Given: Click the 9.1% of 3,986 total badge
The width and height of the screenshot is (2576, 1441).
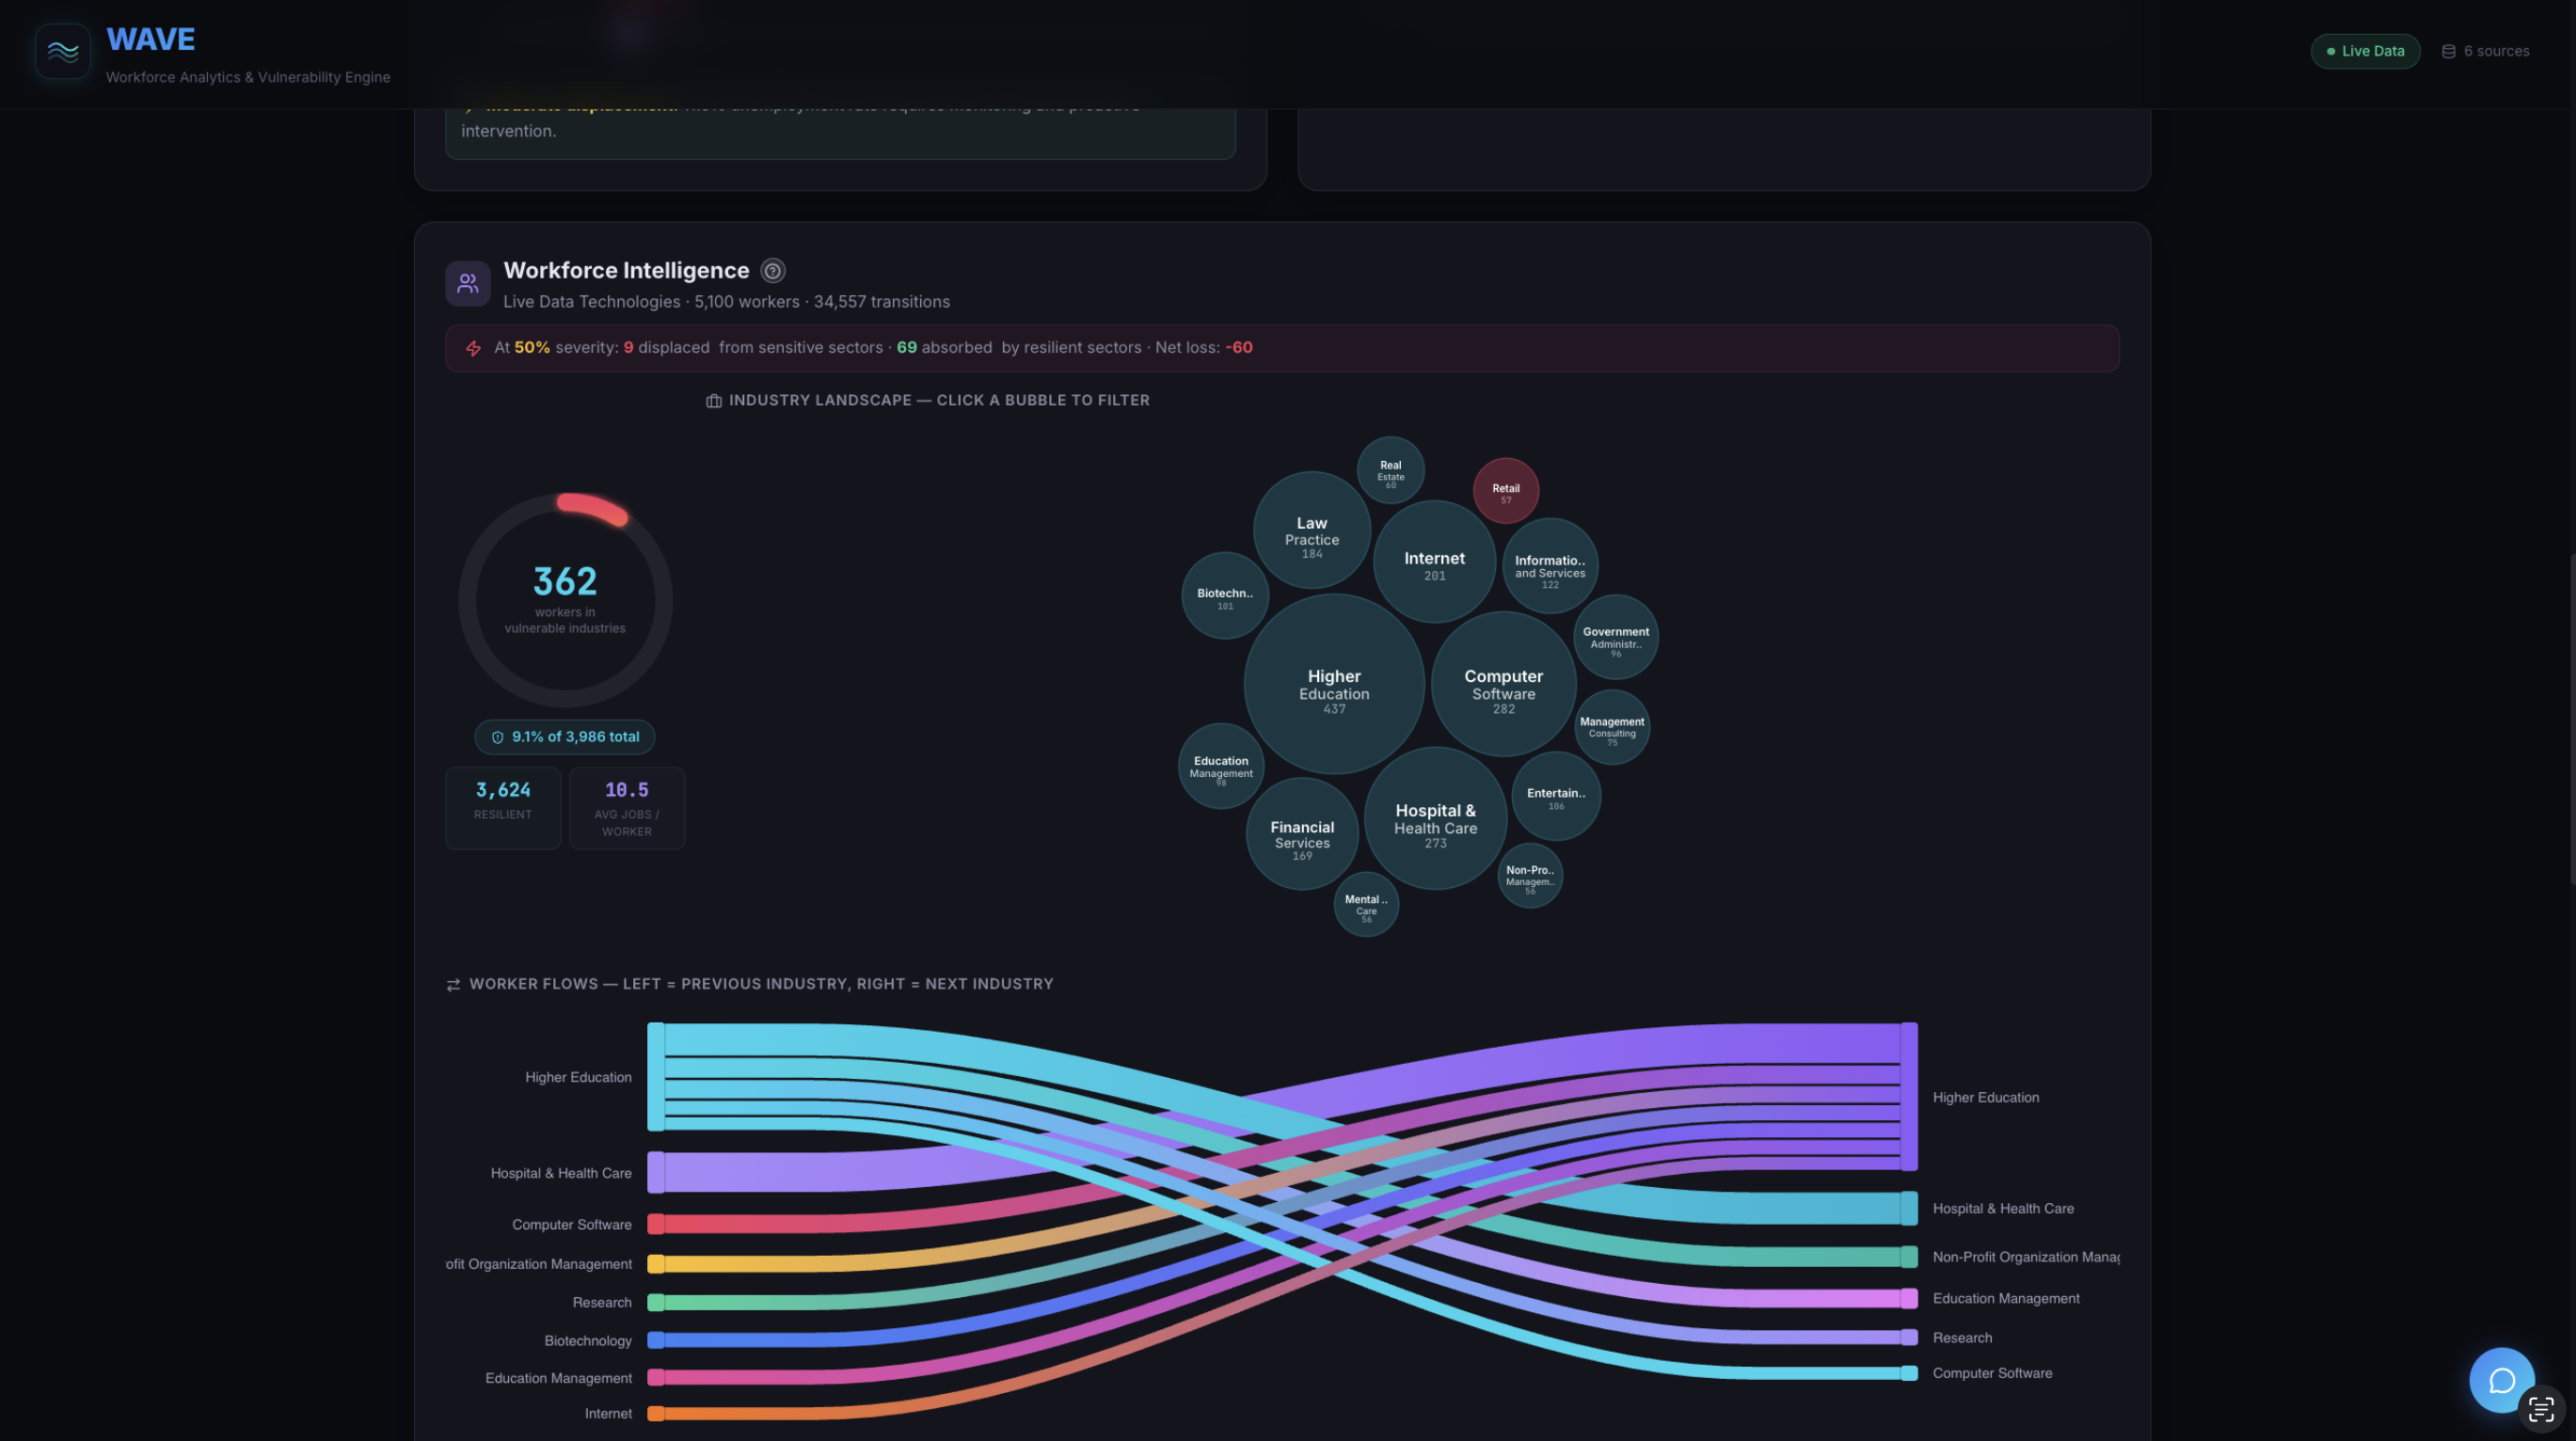Looking at the screenshot, I should (x=564, y=737).
